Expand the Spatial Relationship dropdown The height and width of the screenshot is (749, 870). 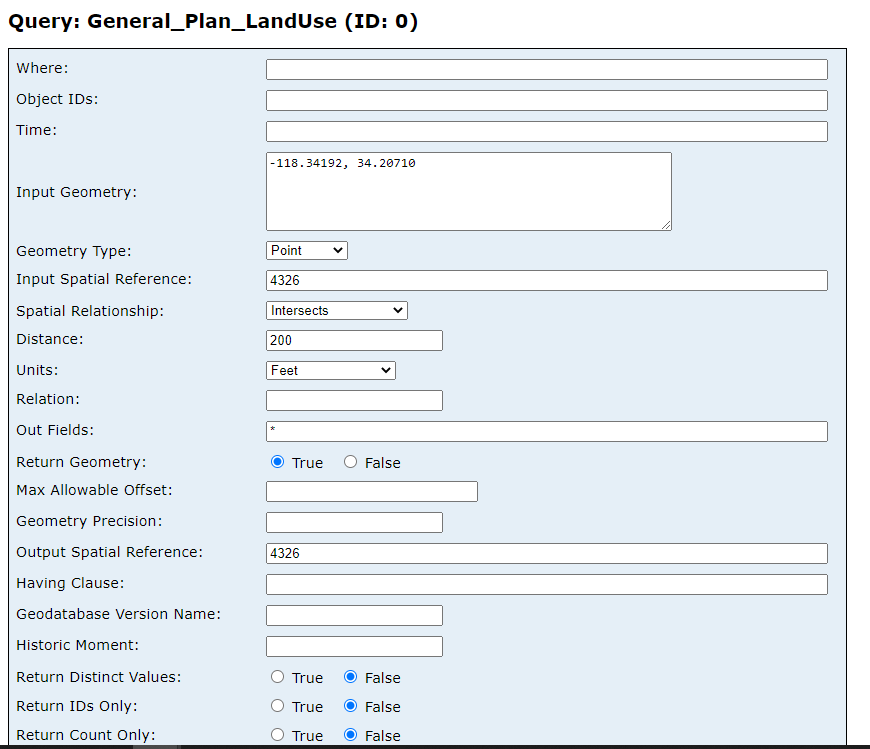coord(337,311)
